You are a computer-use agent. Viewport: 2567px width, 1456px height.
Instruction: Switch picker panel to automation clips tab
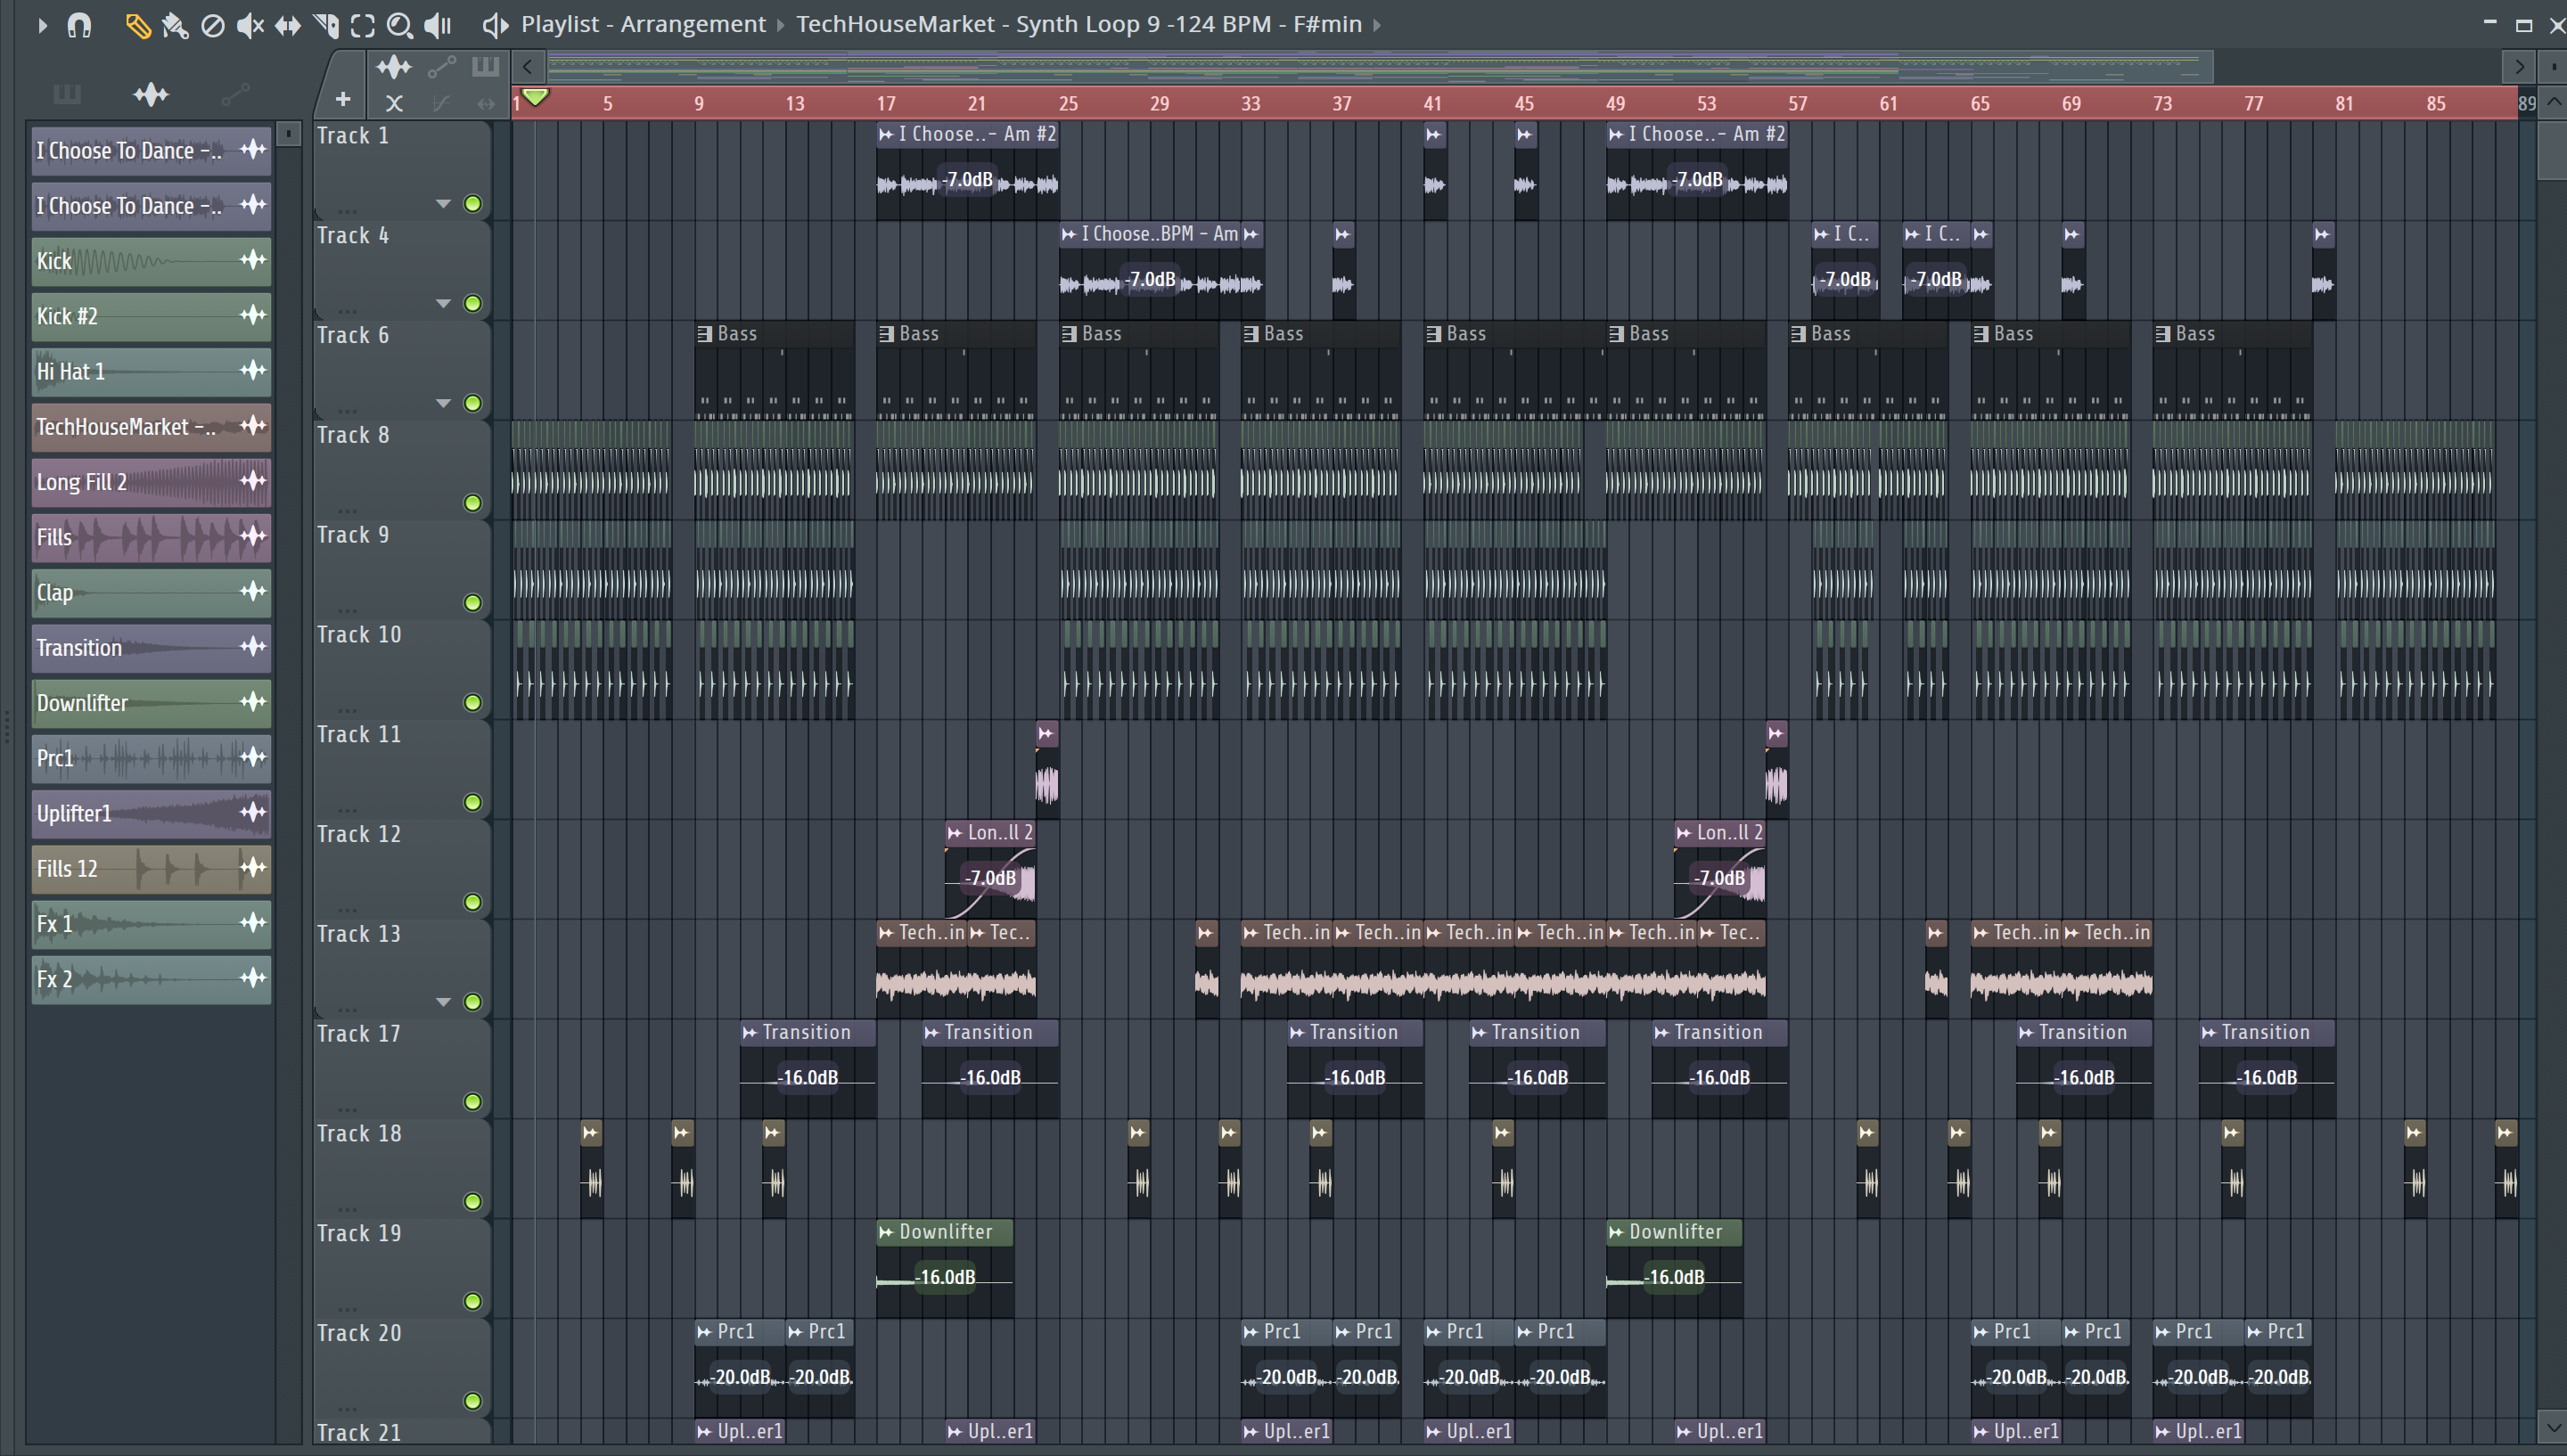[x=235, y=95]
